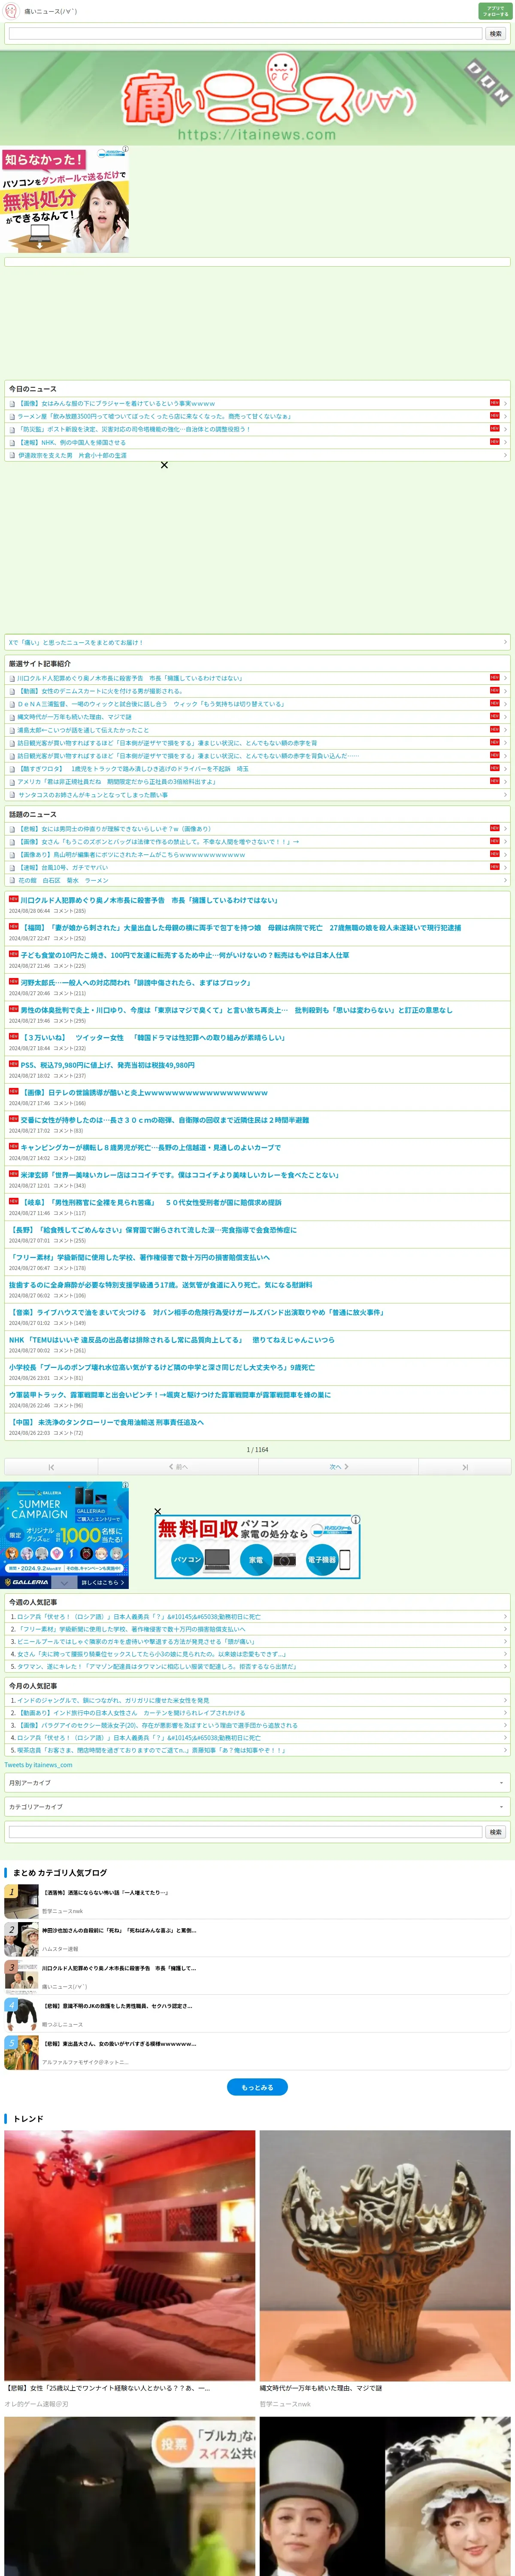Click the 前へ previous page button
Image resolution: width=515 pixels, height=2576 pixels.
178,1467
